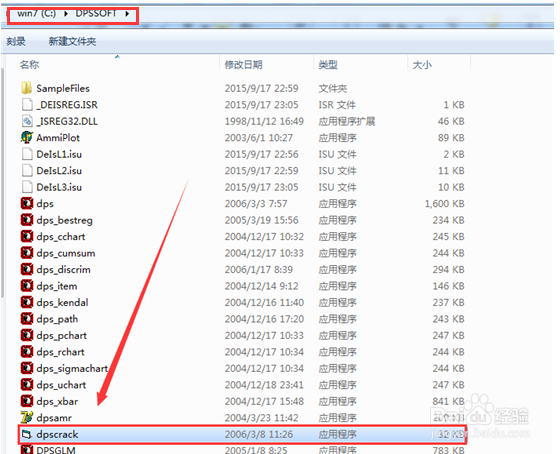The height and width of the screenshot is (454, 560).
Task: Select the dps_xbar application icon
Action: (x=27, y=401)
